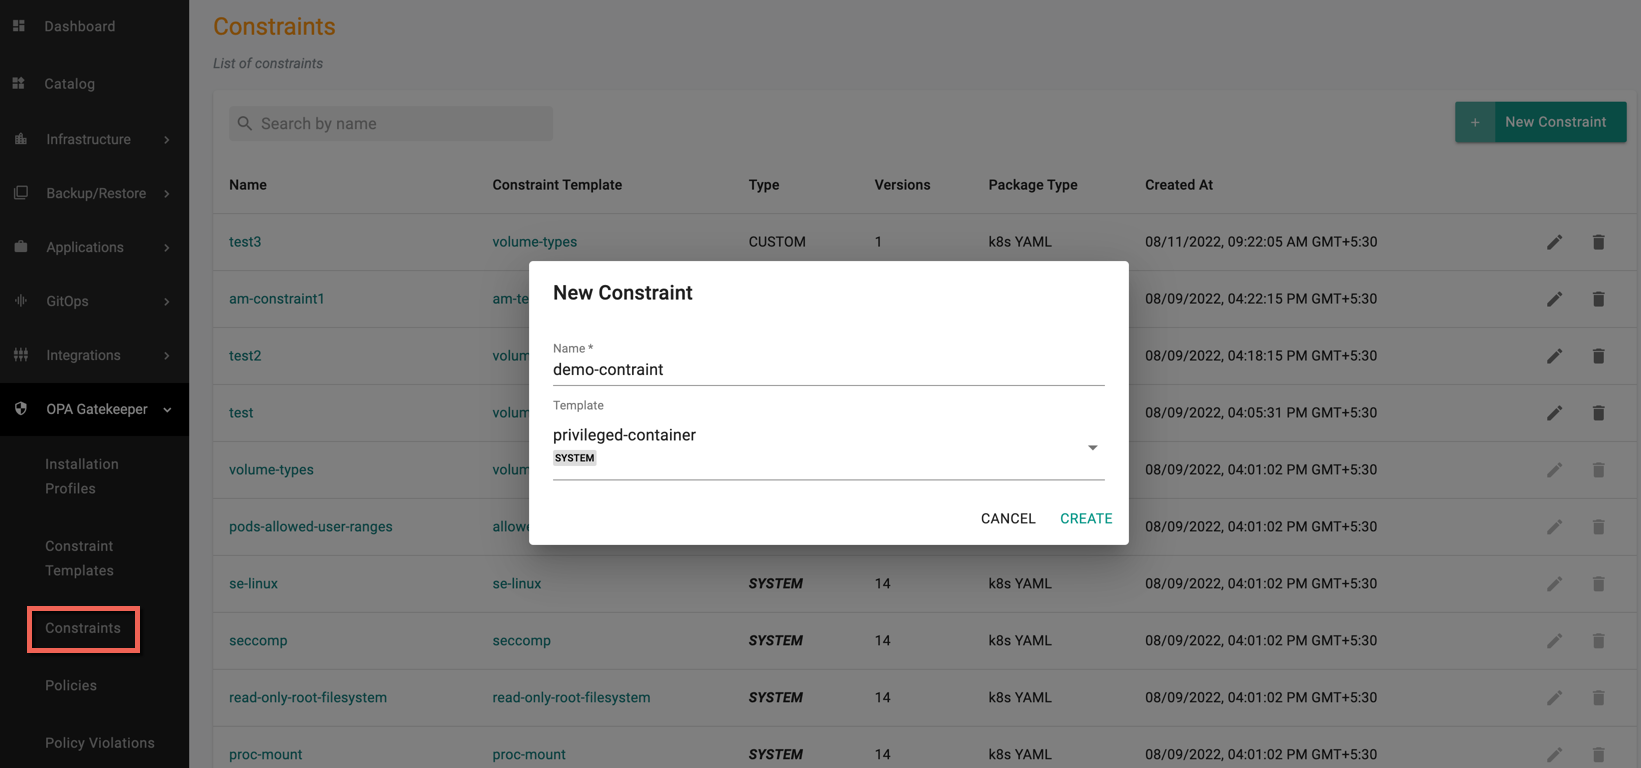Delete am-constraint1 using trash icon
The width and height of the screenshot is (1641, 768).
(x=1598, y=299)
